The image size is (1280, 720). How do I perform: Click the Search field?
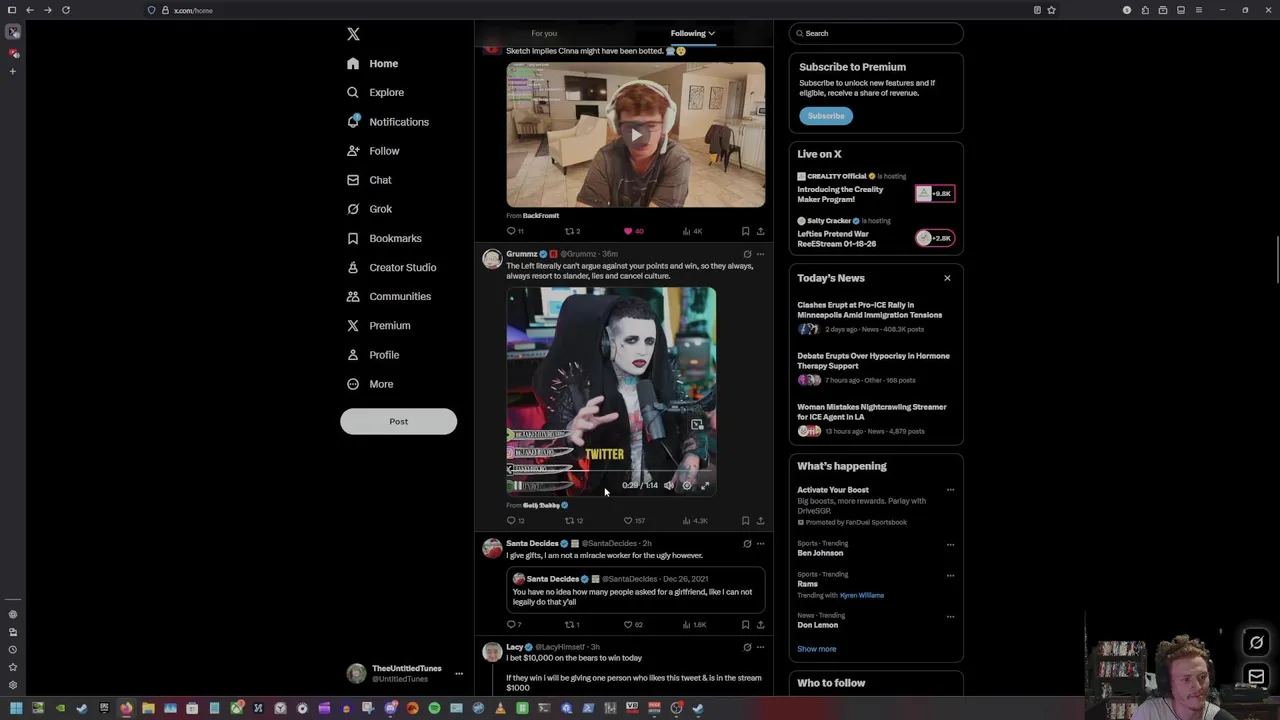point(876,33)
